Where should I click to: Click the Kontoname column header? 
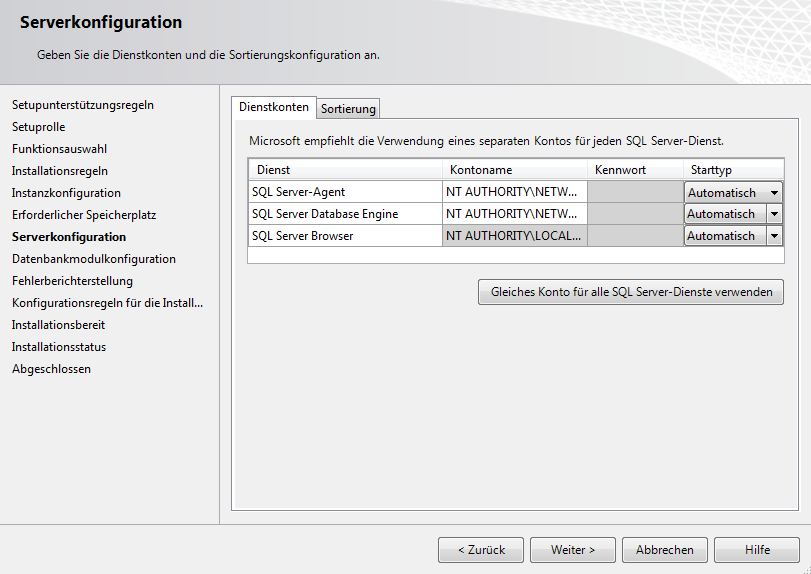pos(515,170)
